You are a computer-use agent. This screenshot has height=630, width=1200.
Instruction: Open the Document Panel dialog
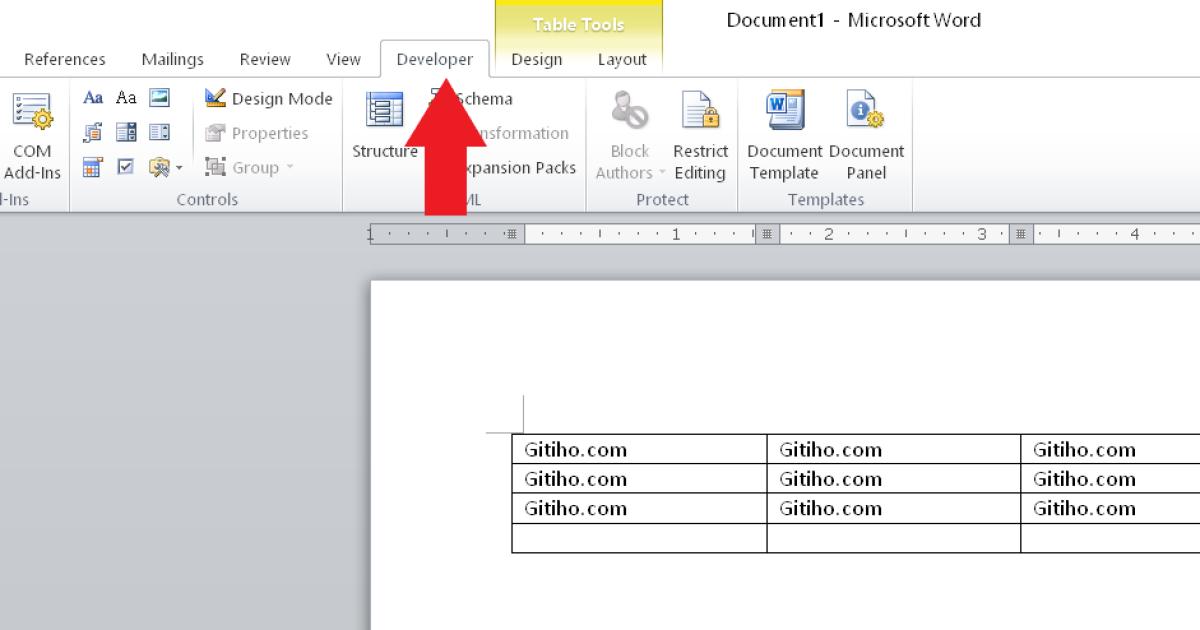866,137
